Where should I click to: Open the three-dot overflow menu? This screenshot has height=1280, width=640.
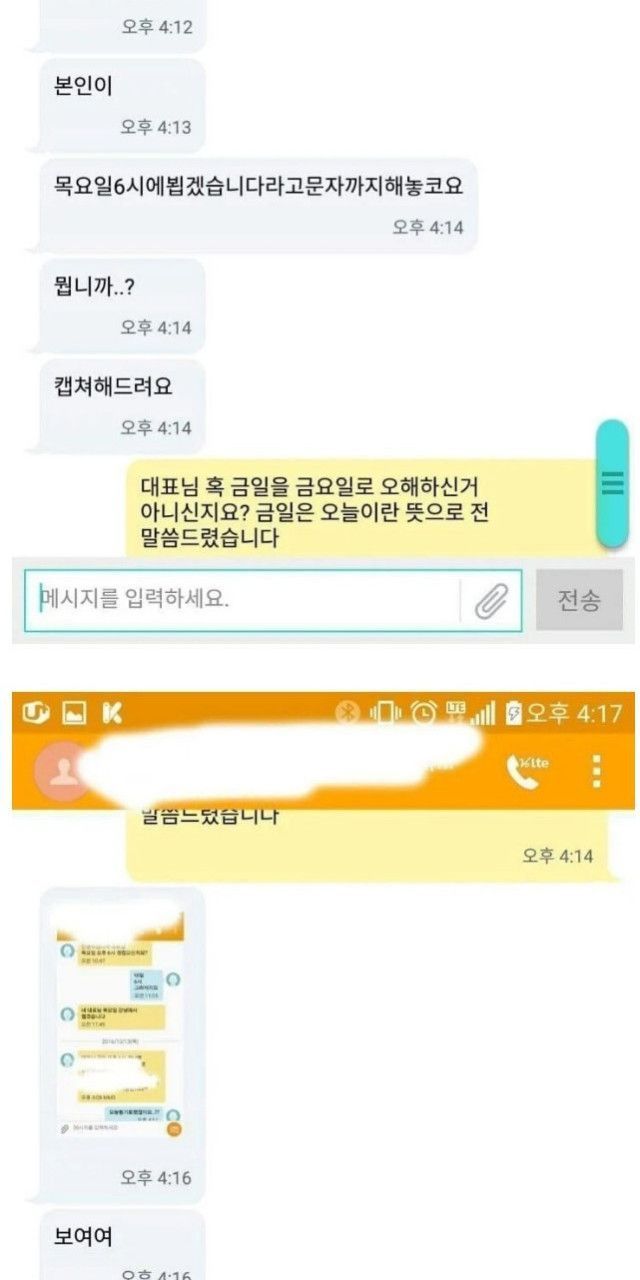pyautogui.click(x=597, y=771)
